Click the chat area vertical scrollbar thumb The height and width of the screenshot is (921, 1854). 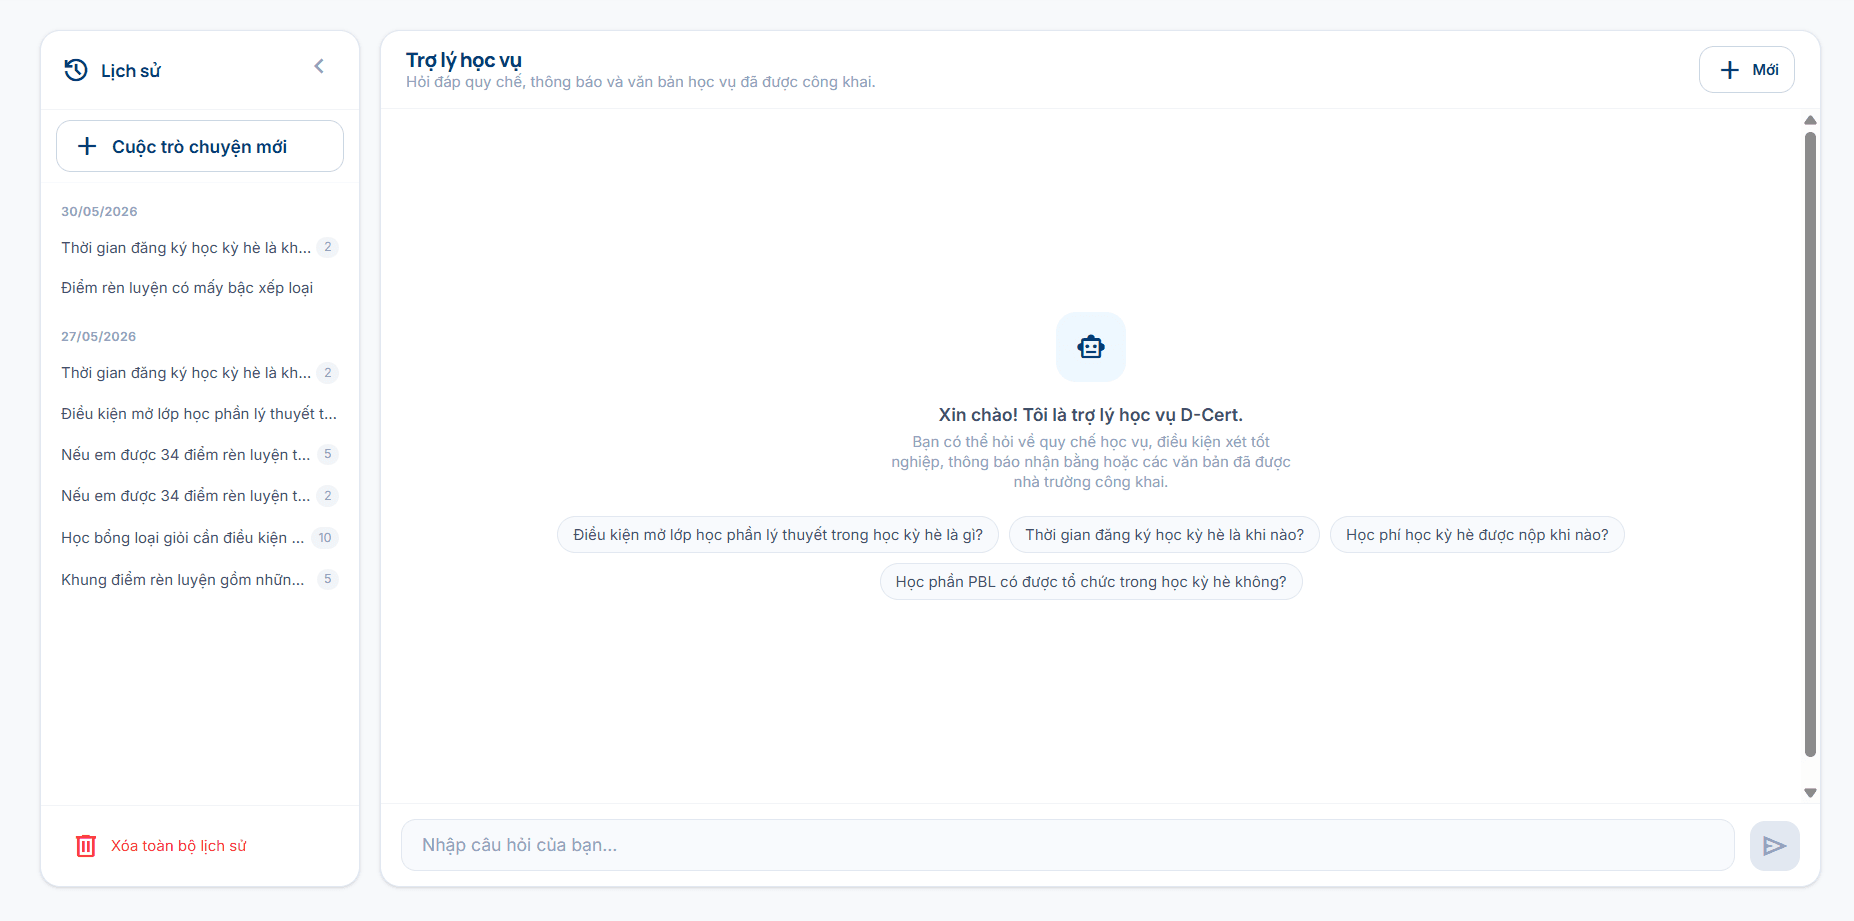[x=1810, y=445]
